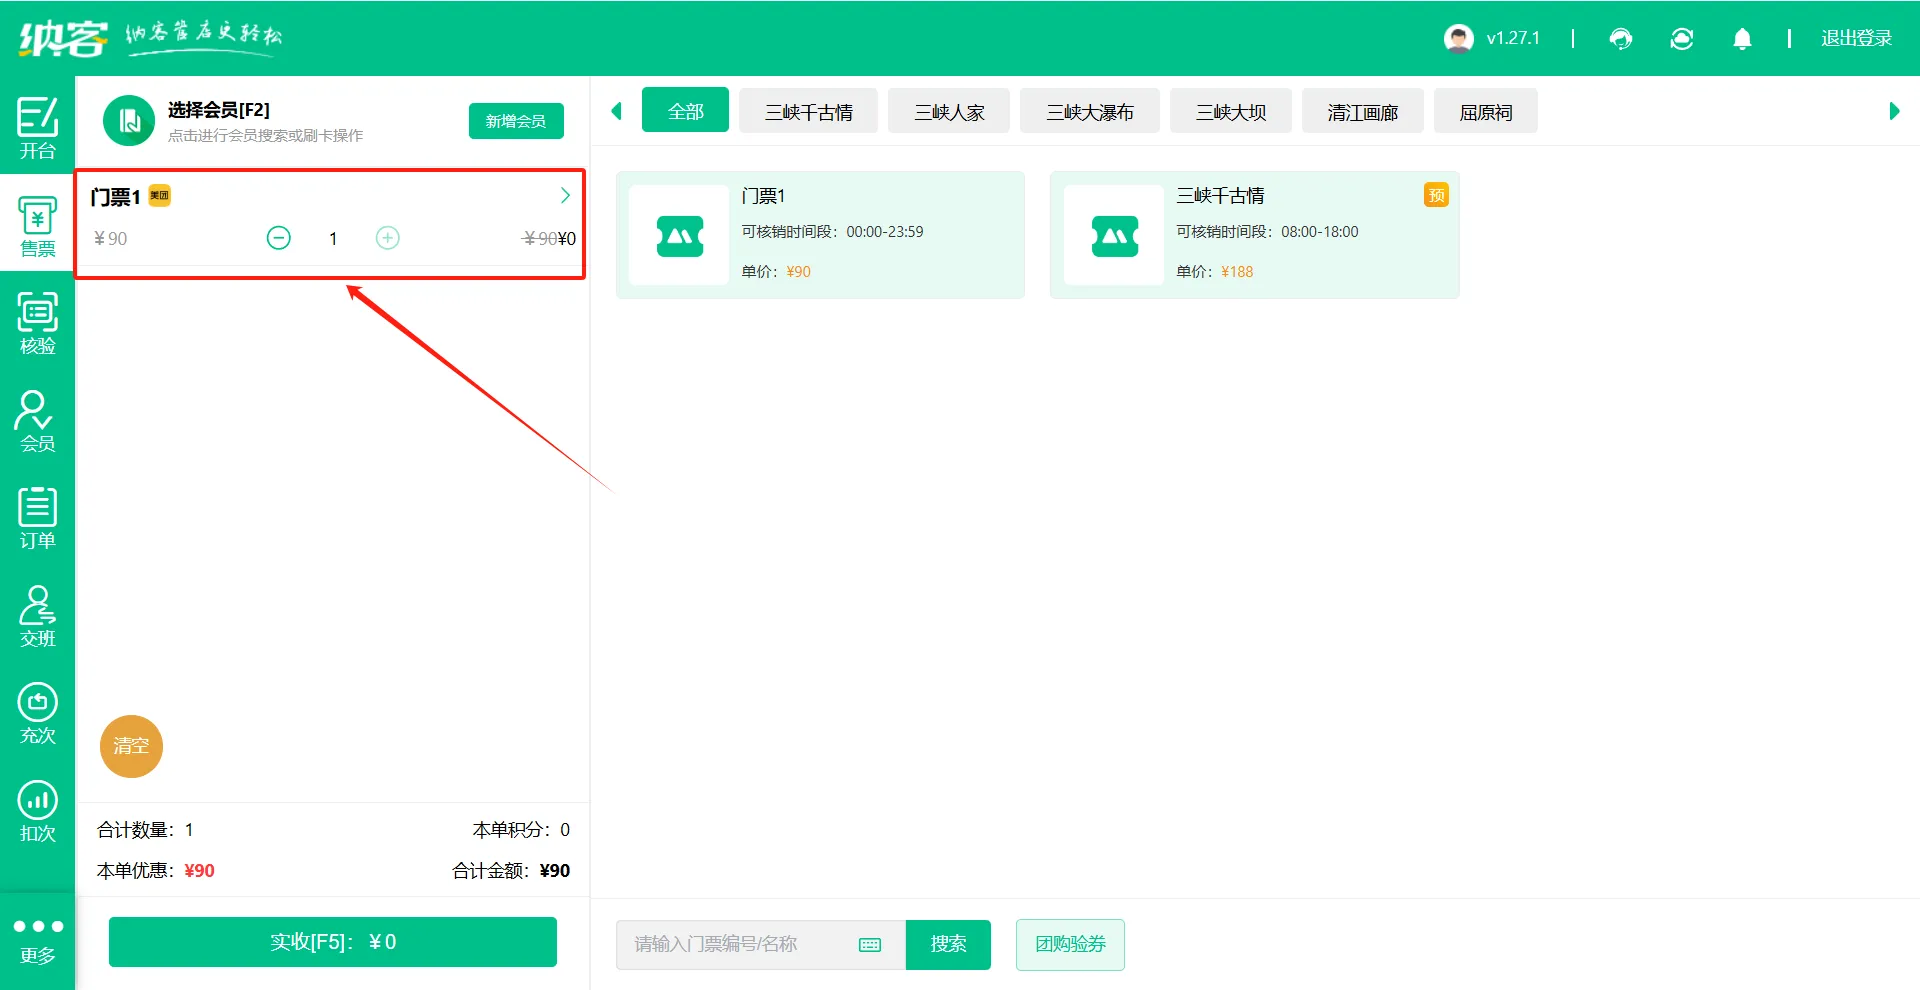This screenshot has height=990, width=1920.
Task: Decrease 门票1 quantity with minus button
Action: pos(279,238)
